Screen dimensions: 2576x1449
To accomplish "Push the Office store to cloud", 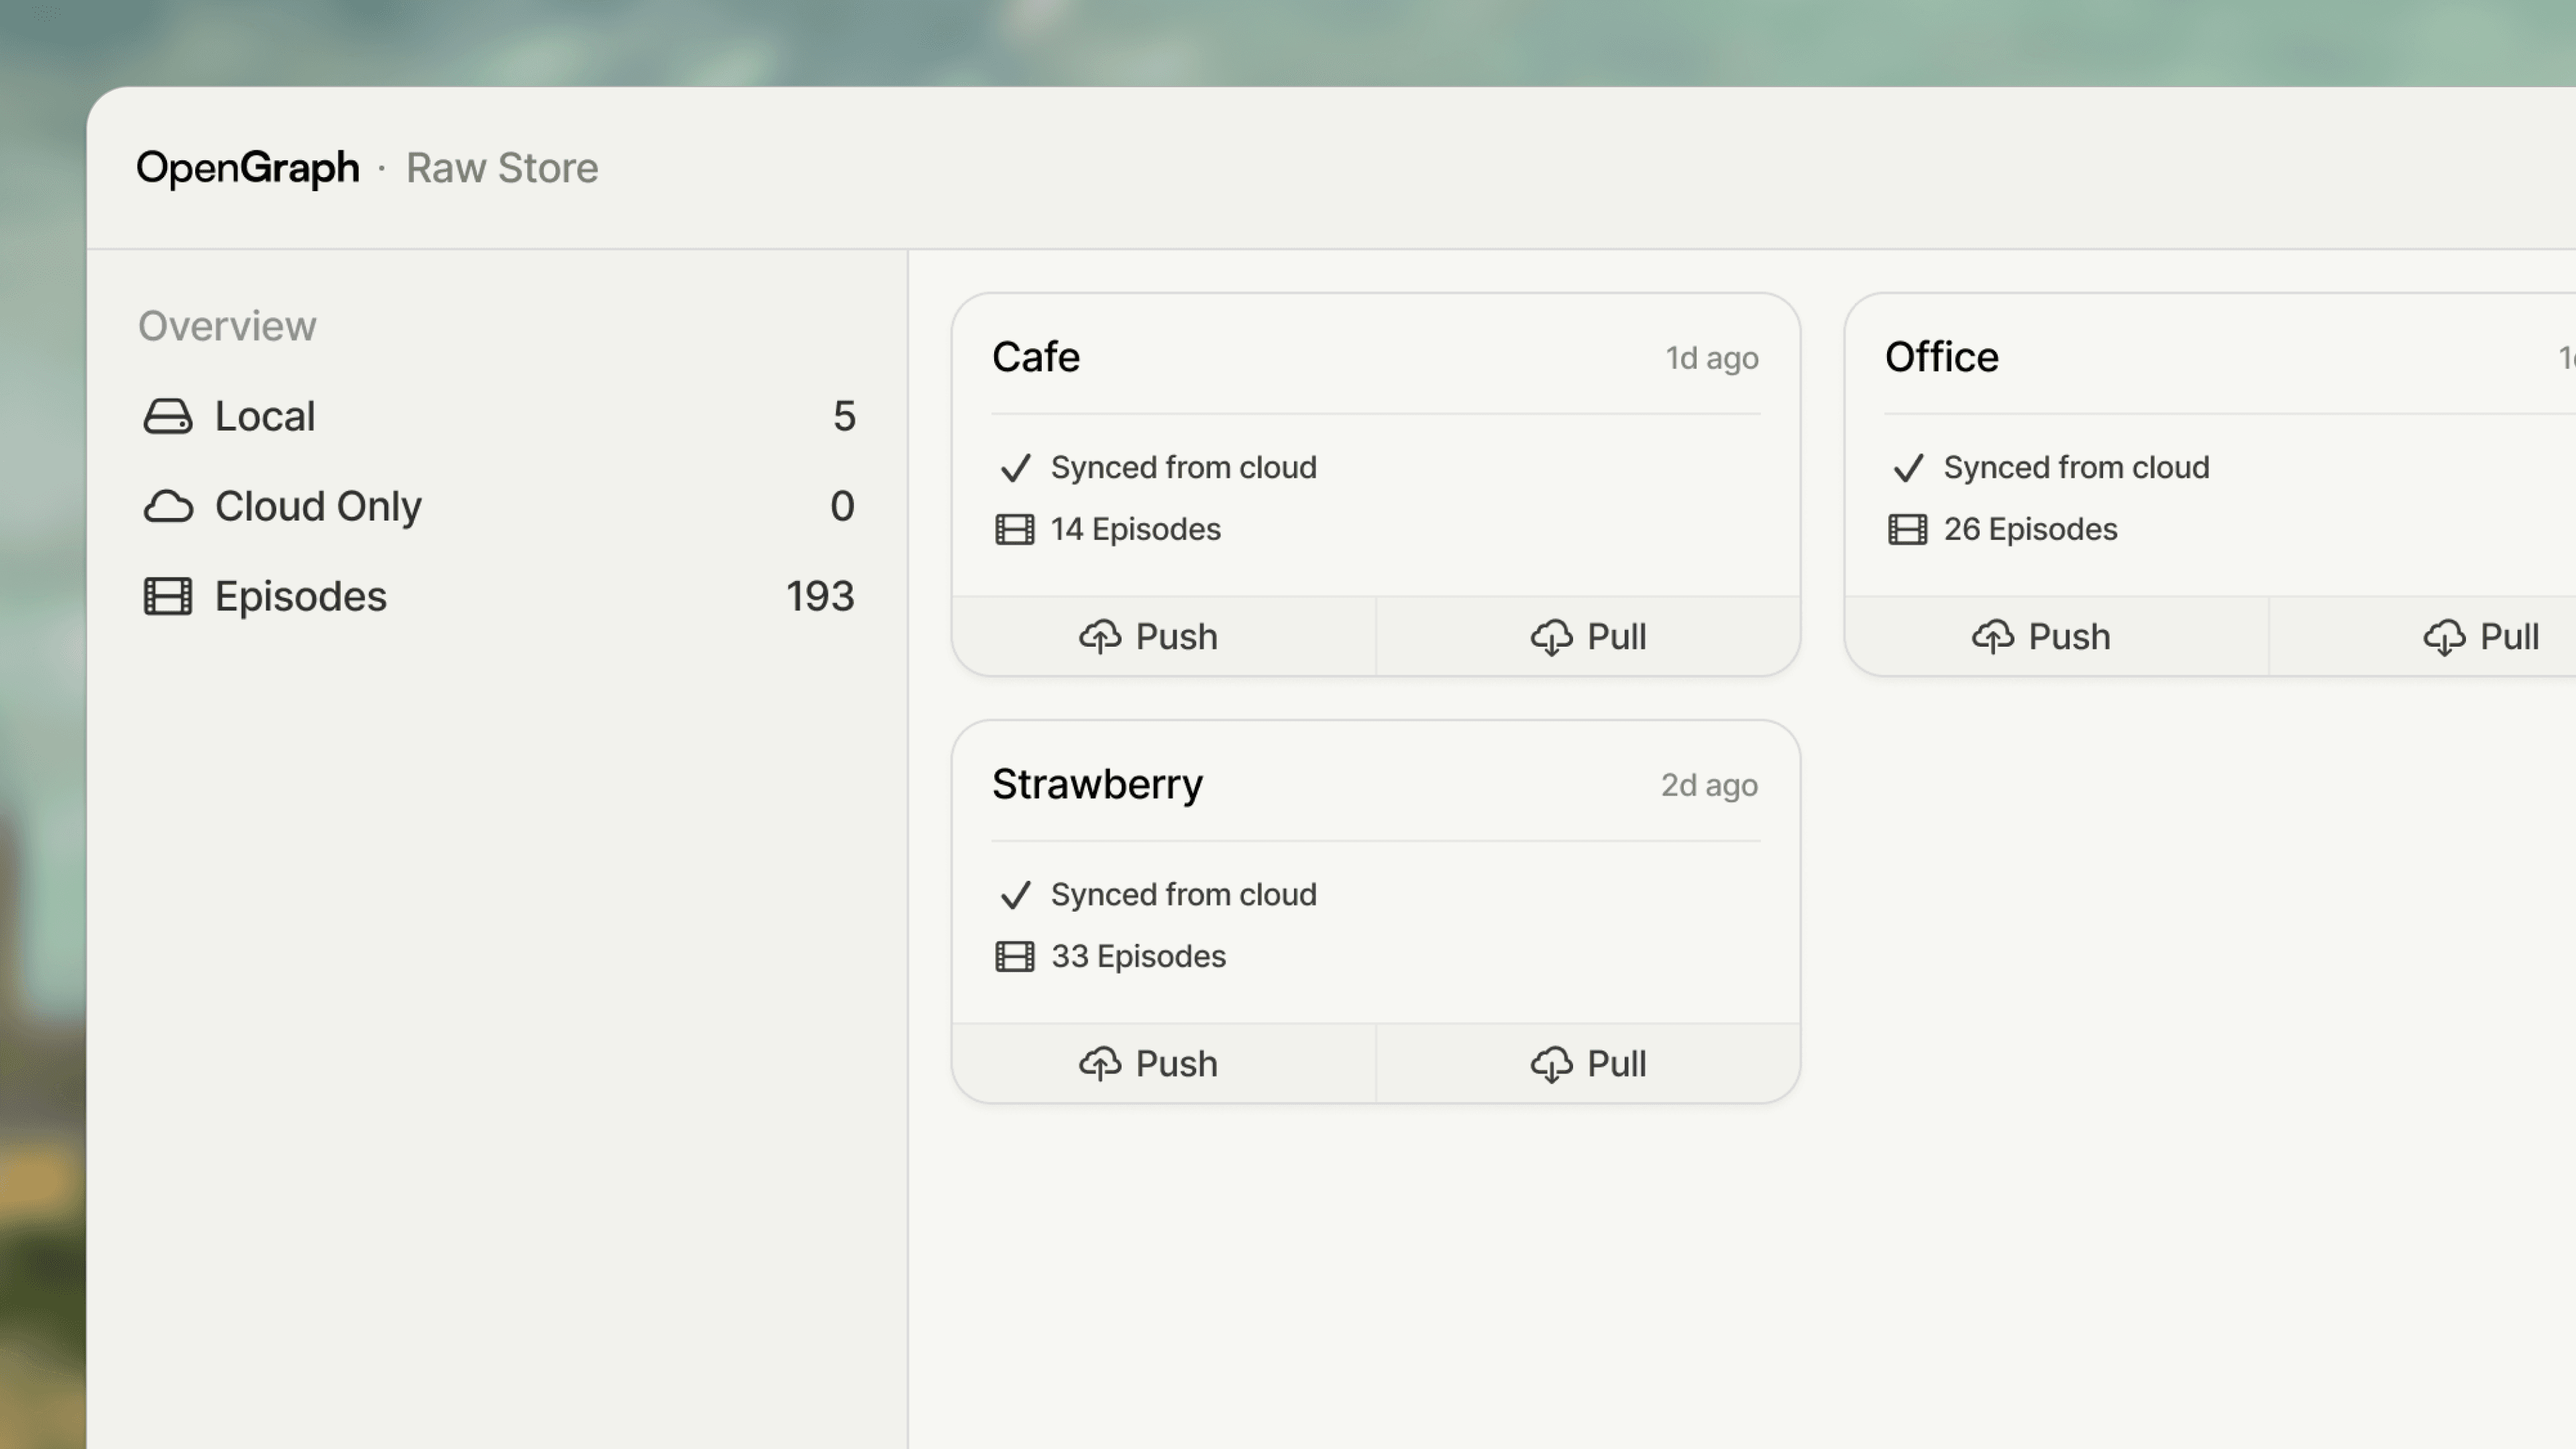I will pos(2041,637).
